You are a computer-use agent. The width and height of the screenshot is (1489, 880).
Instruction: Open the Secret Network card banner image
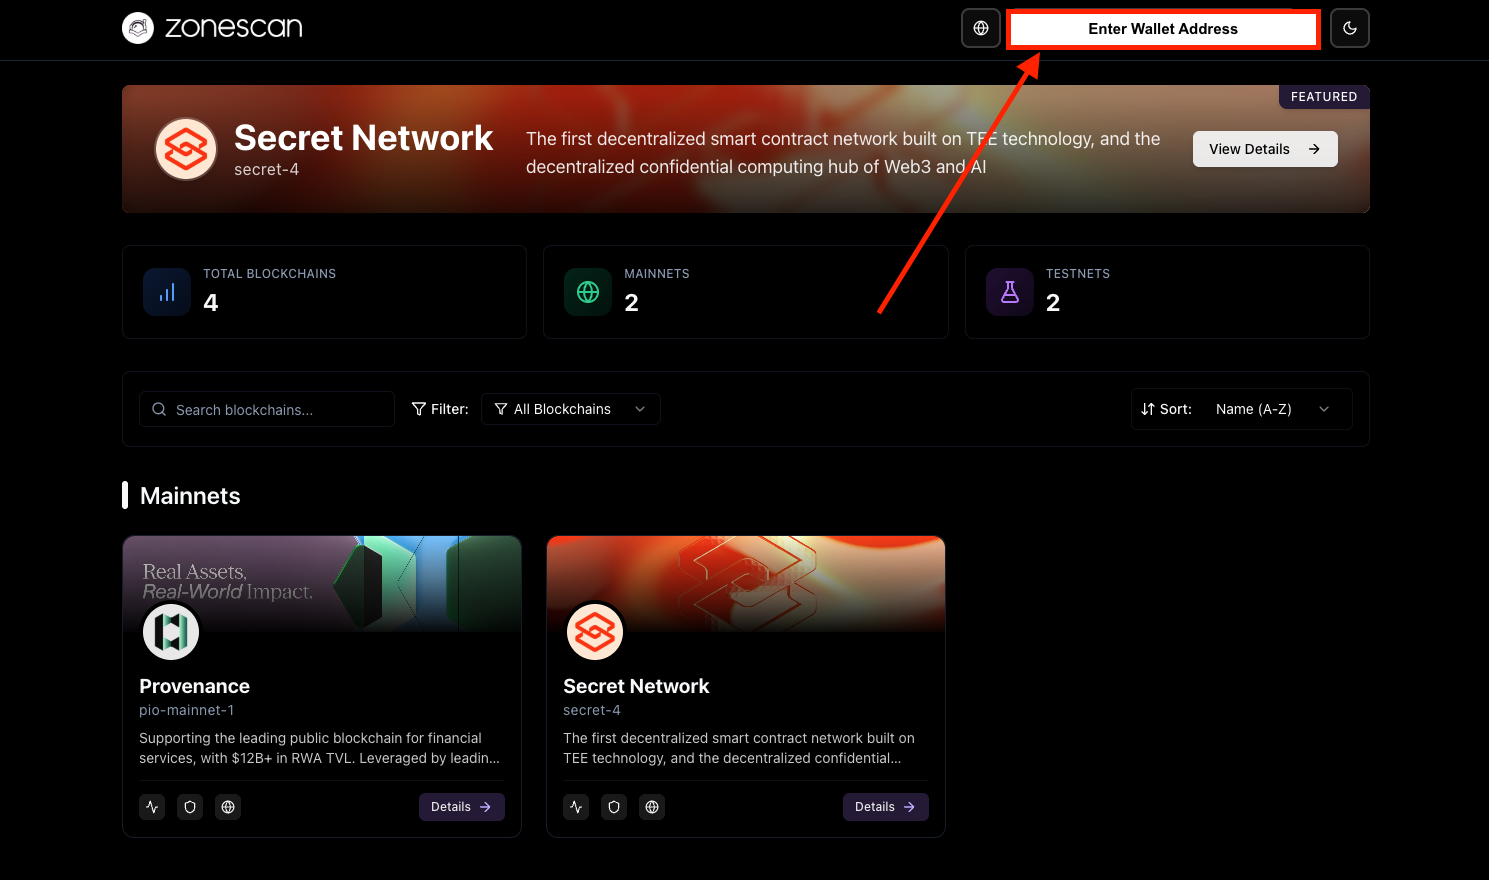(746, 584)
